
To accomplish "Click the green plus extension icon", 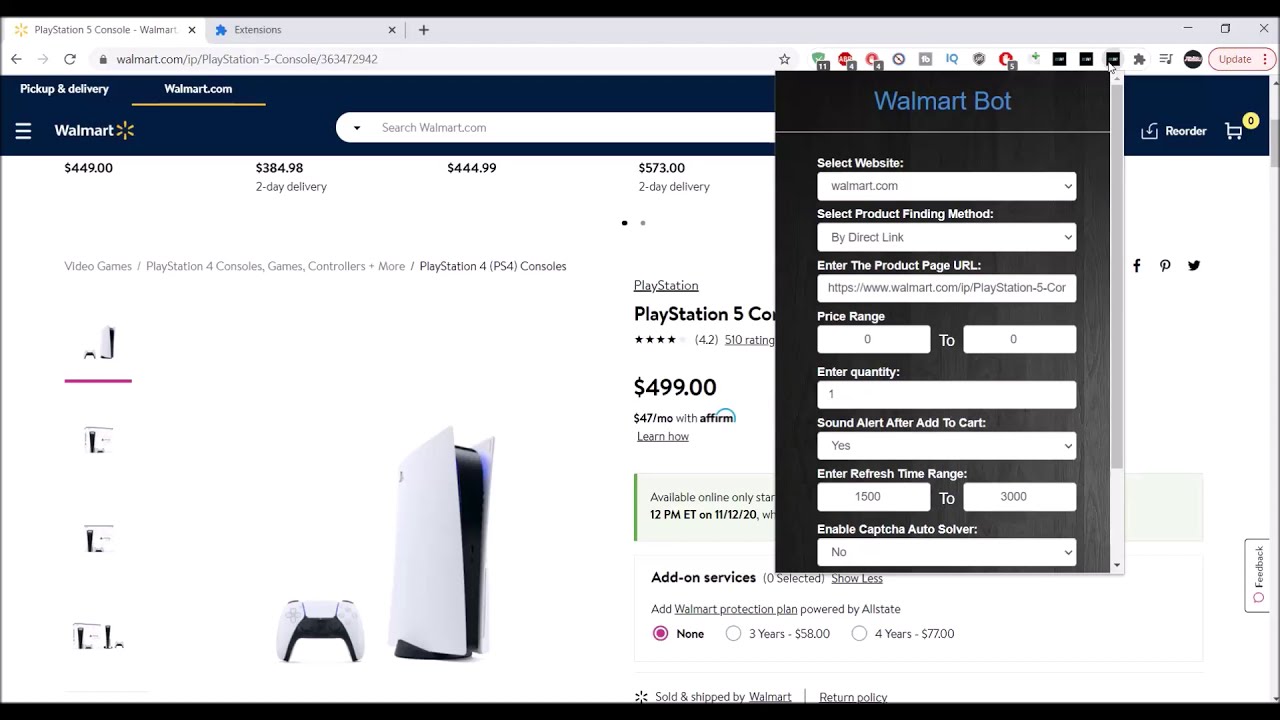I will pyautogui.click(x=1034, y=59).
